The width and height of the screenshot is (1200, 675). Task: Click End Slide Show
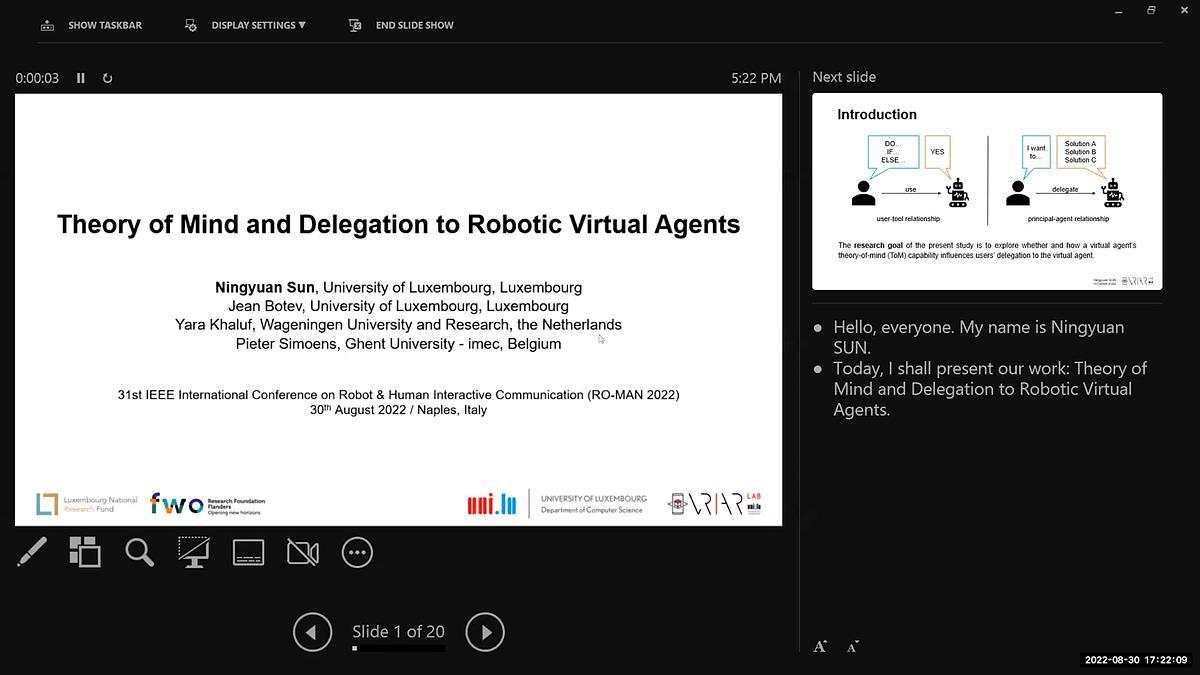pos(401,25)
